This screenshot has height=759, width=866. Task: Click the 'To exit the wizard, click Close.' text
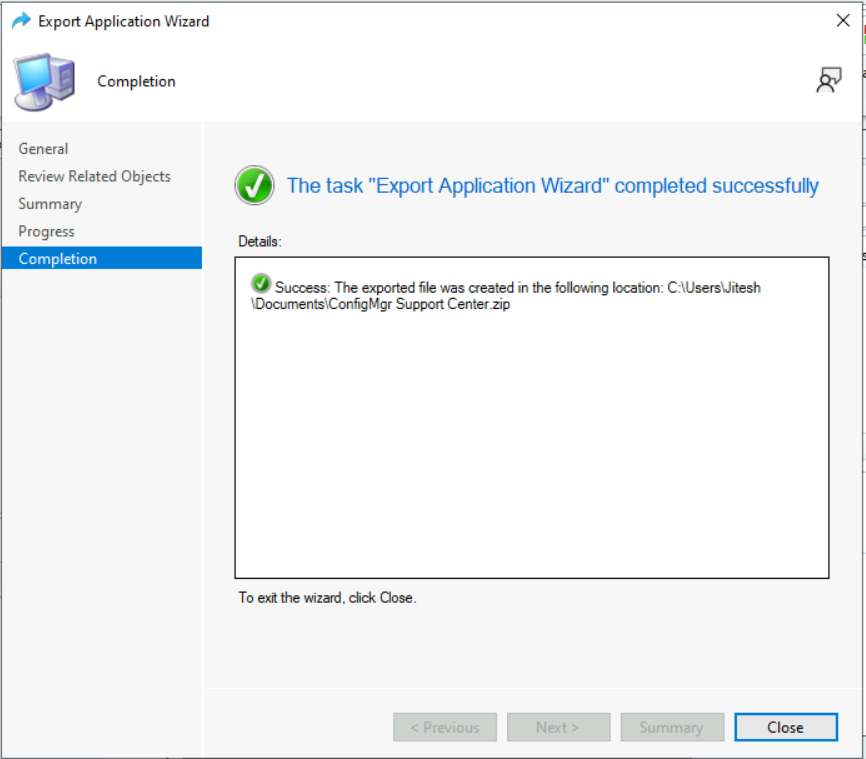point(327,598)
